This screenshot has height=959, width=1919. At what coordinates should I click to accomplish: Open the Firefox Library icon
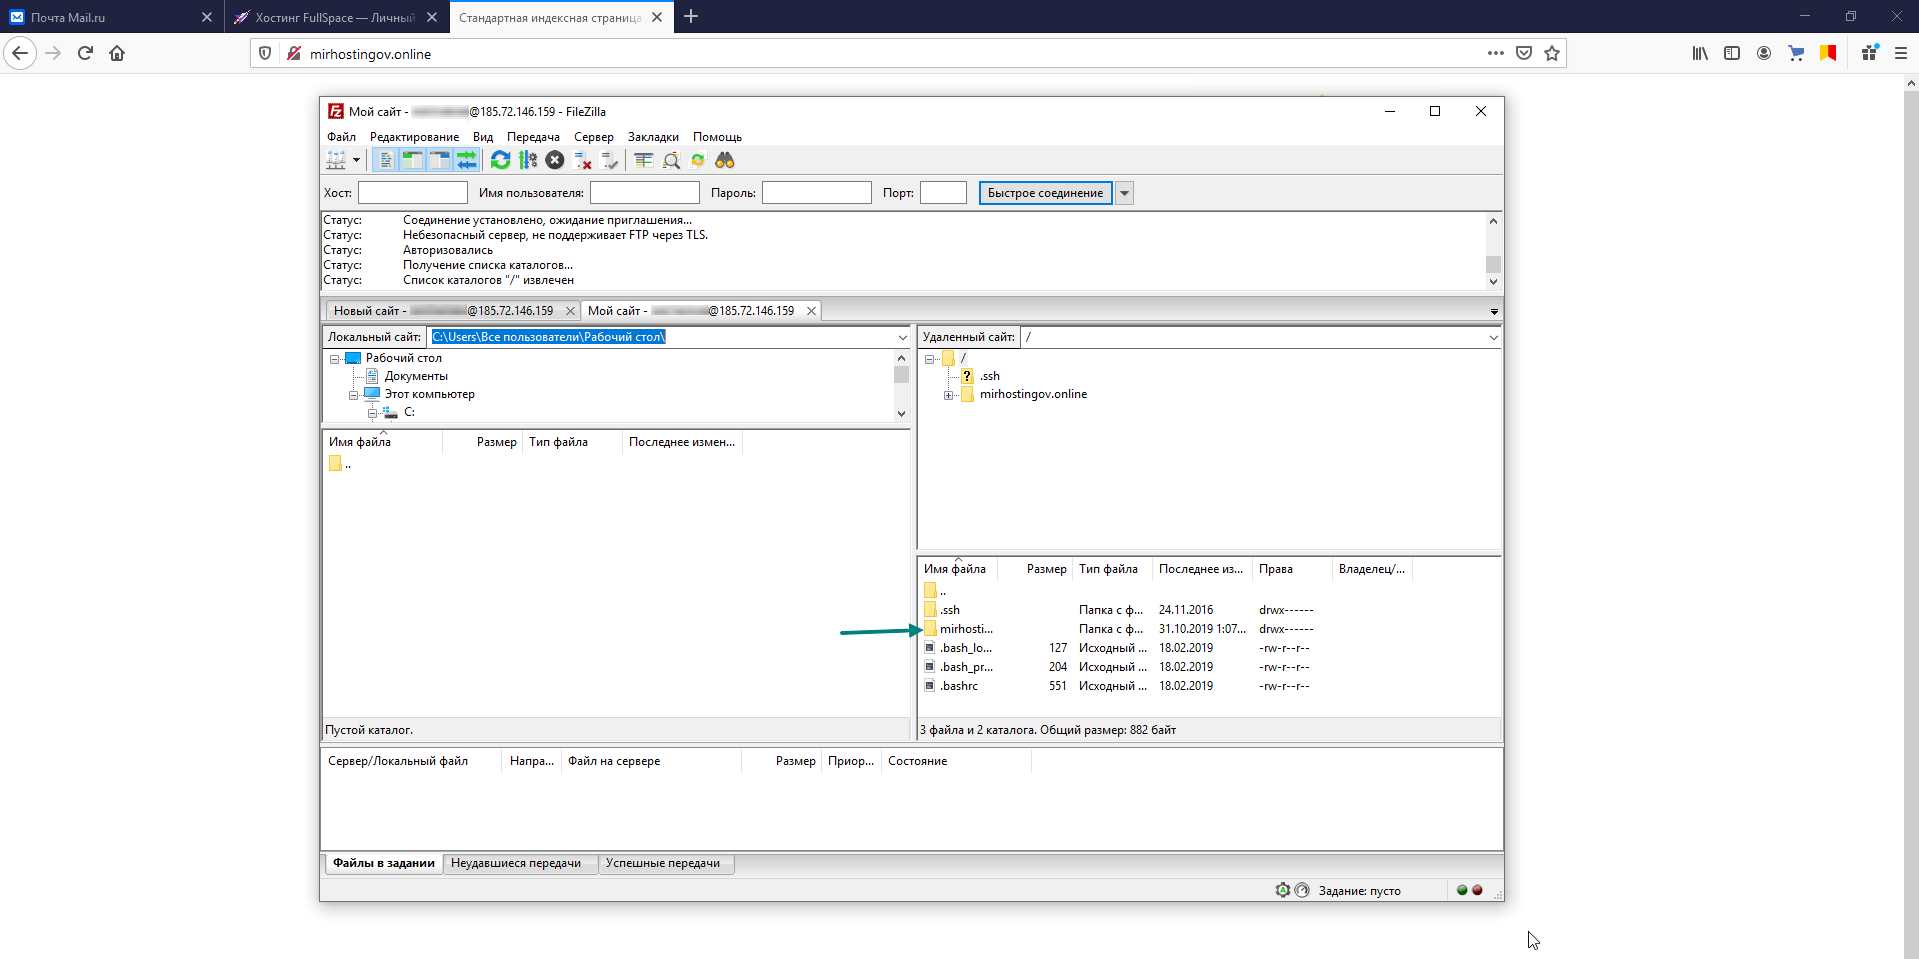1700,53
